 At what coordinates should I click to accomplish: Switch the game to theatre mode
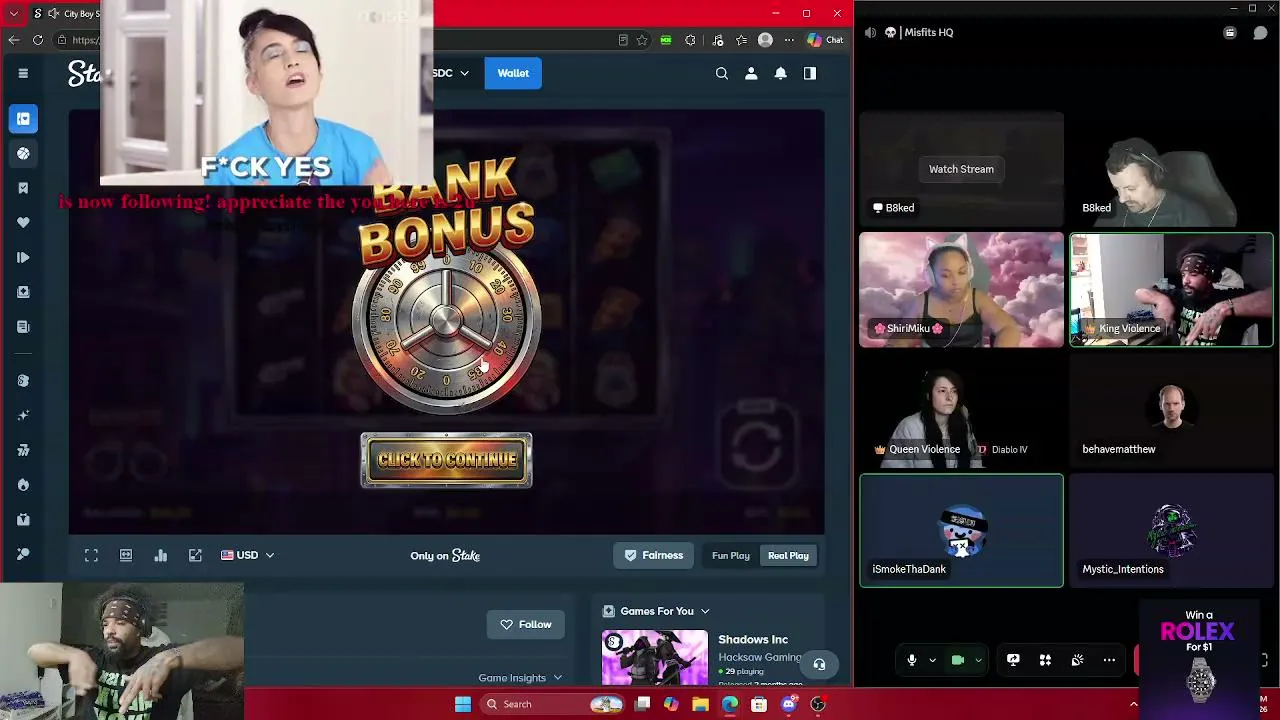click(126, 555)
